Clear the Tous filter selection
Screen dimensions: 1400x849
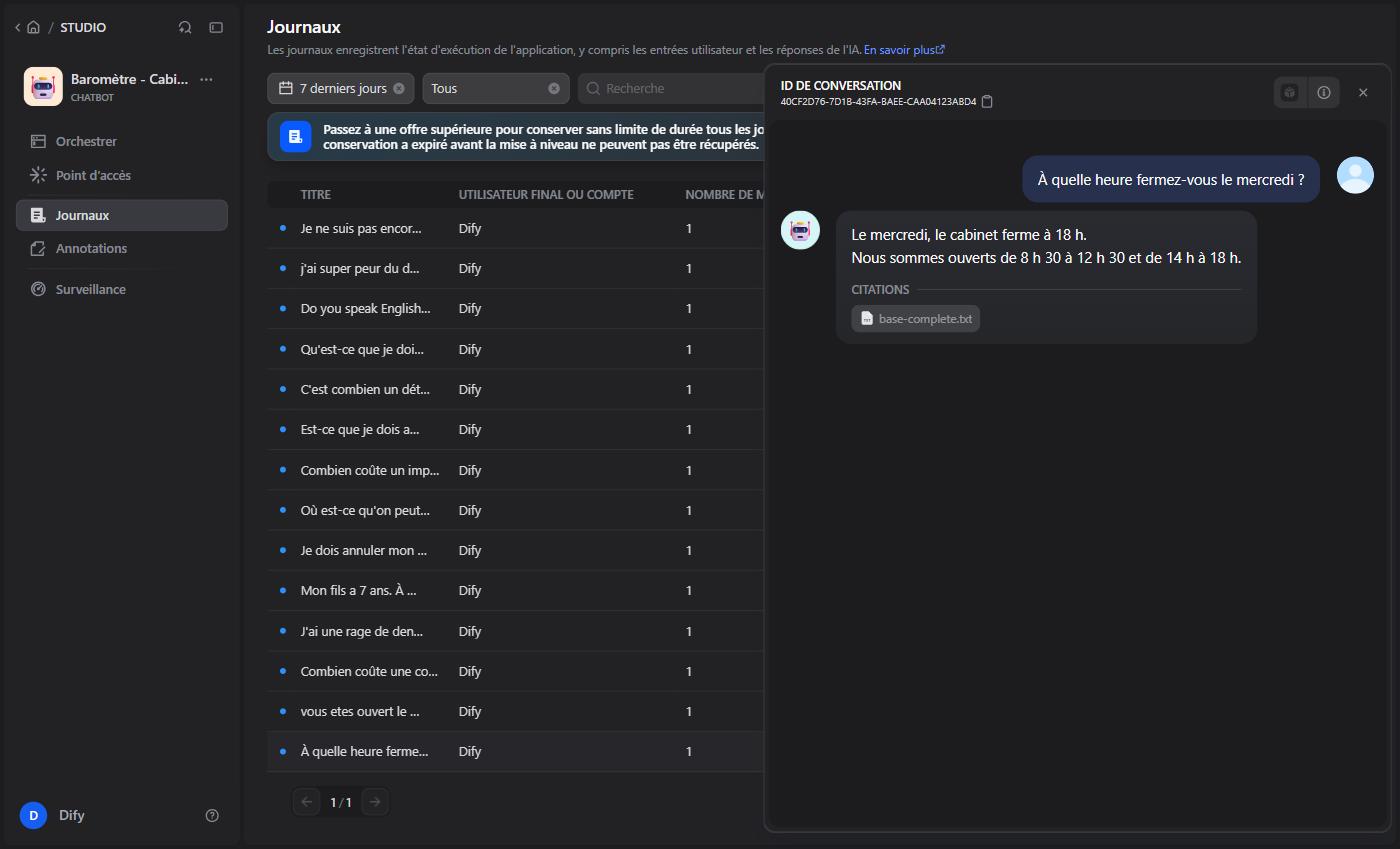pyautogui.click(x=554, y=88)
